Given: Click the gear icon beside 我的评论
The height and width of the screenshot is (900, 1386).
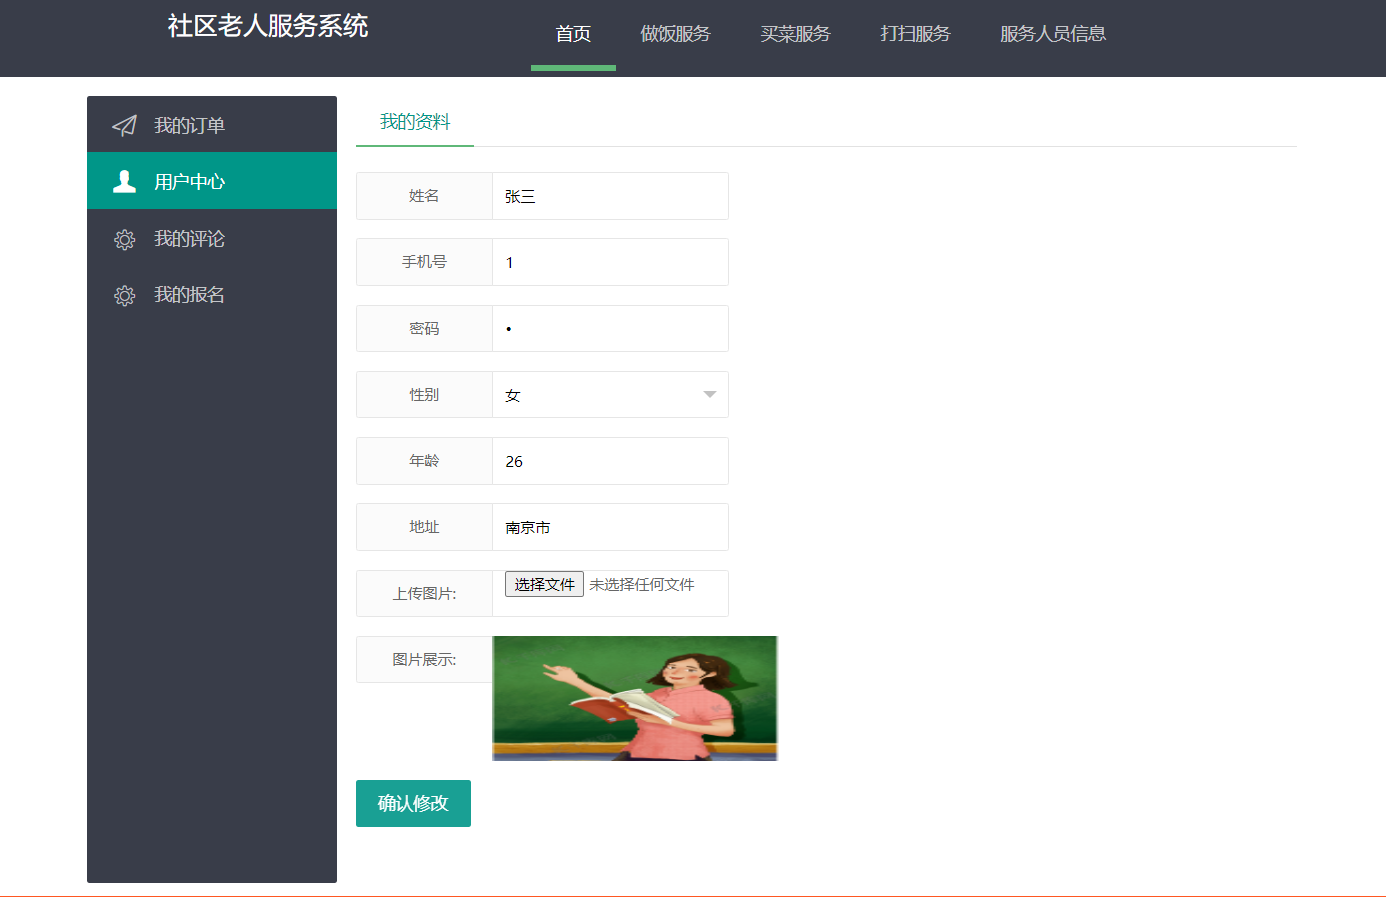Looking at the screenshot, I should (123, 238).
